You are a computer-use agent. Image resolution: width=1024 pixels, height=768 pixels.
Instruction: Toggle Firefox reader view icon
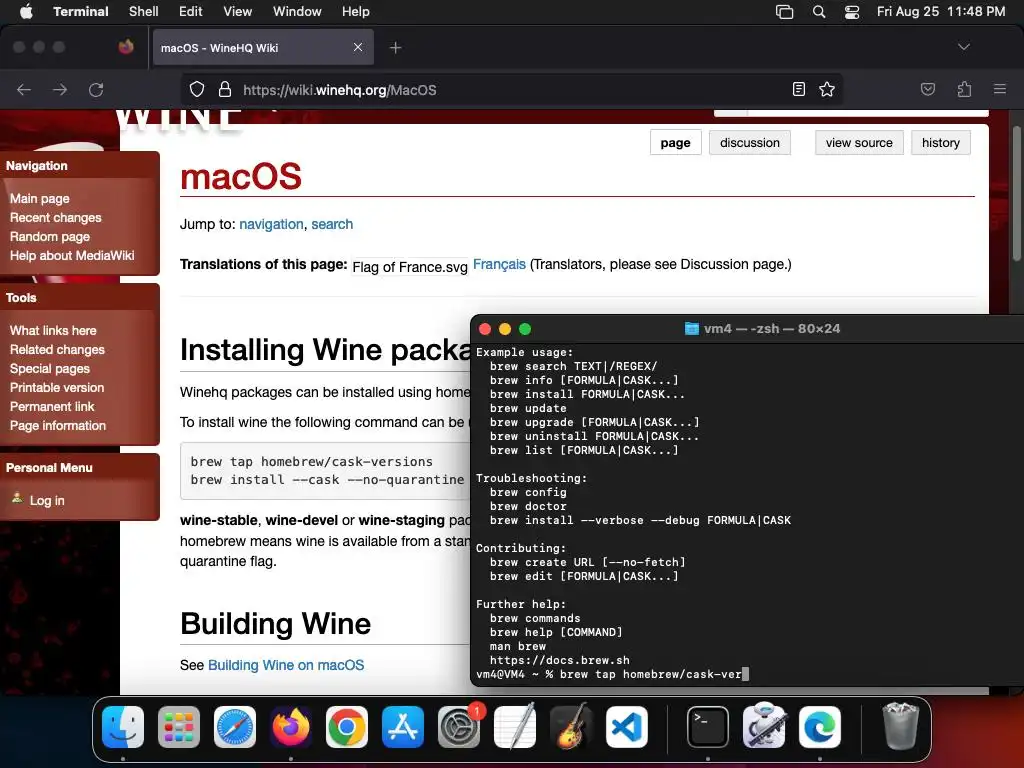pos(798,89)
